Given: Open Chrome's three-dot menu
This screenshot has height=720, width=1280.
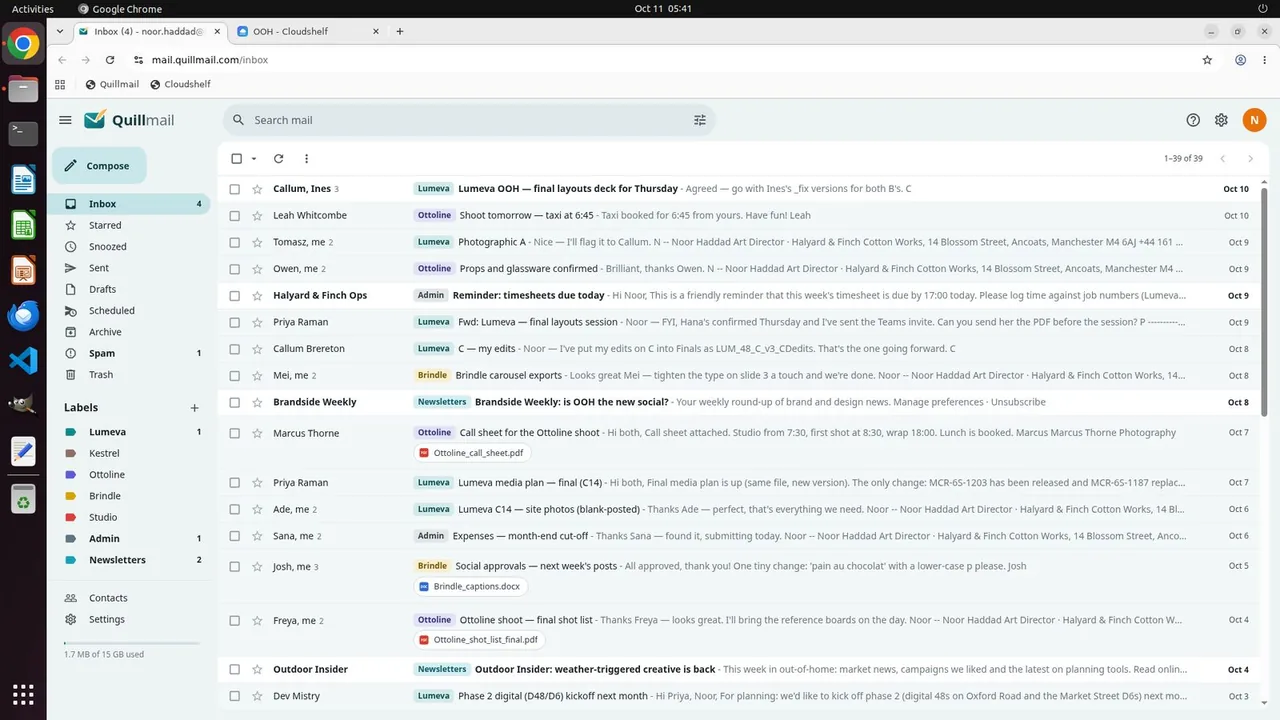Looking at the screenshot, I should tap(1265, 60).
